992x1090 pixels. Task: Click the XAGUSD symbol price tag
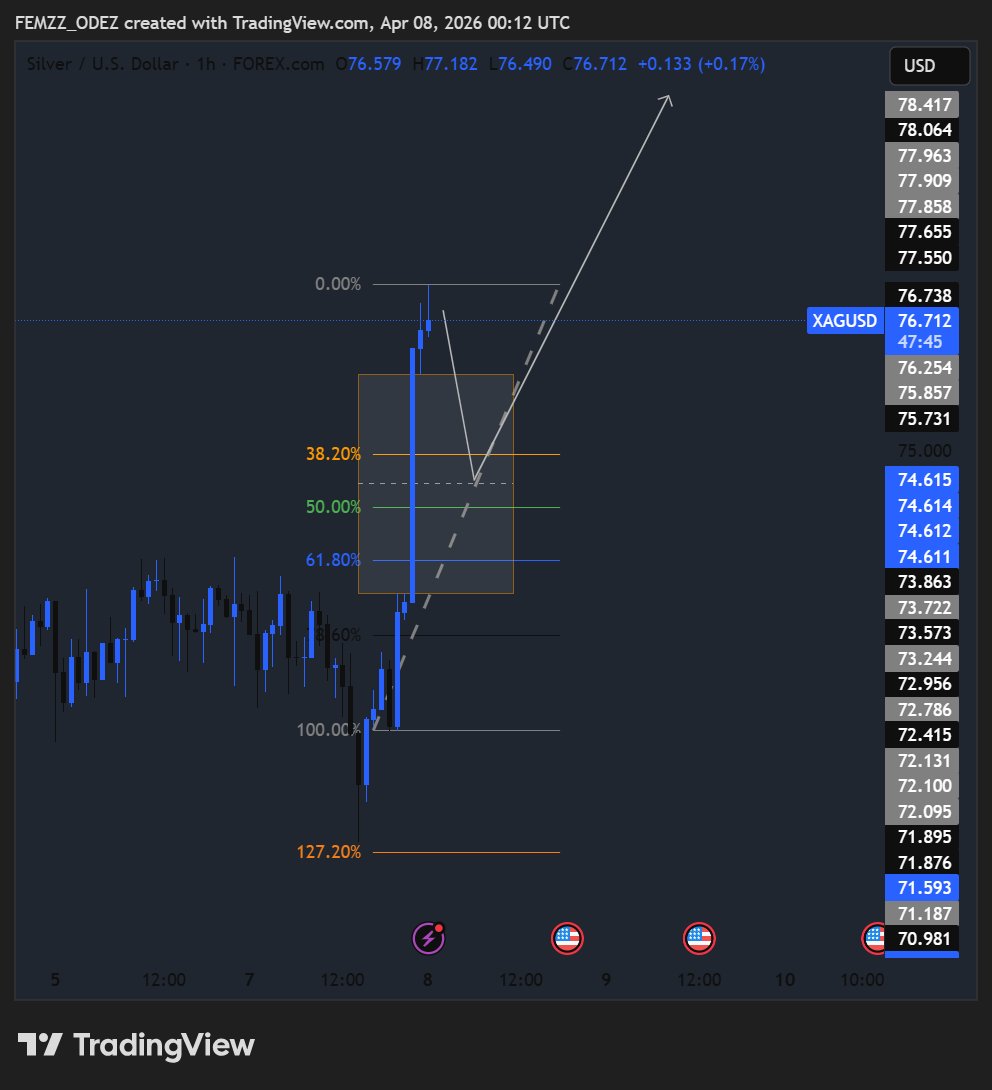click(x=845, y=320)
